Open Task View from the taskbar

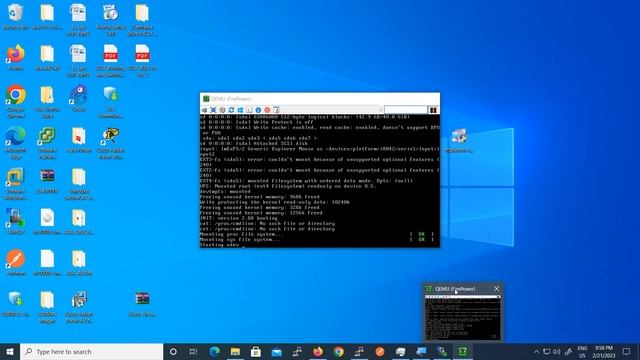193,351
